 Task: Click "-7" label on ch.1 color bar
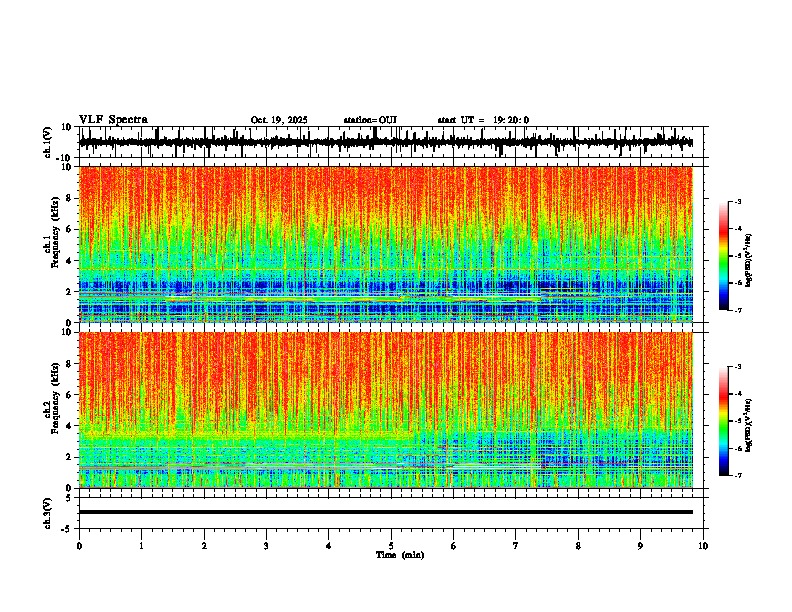[x=737, y=310]
